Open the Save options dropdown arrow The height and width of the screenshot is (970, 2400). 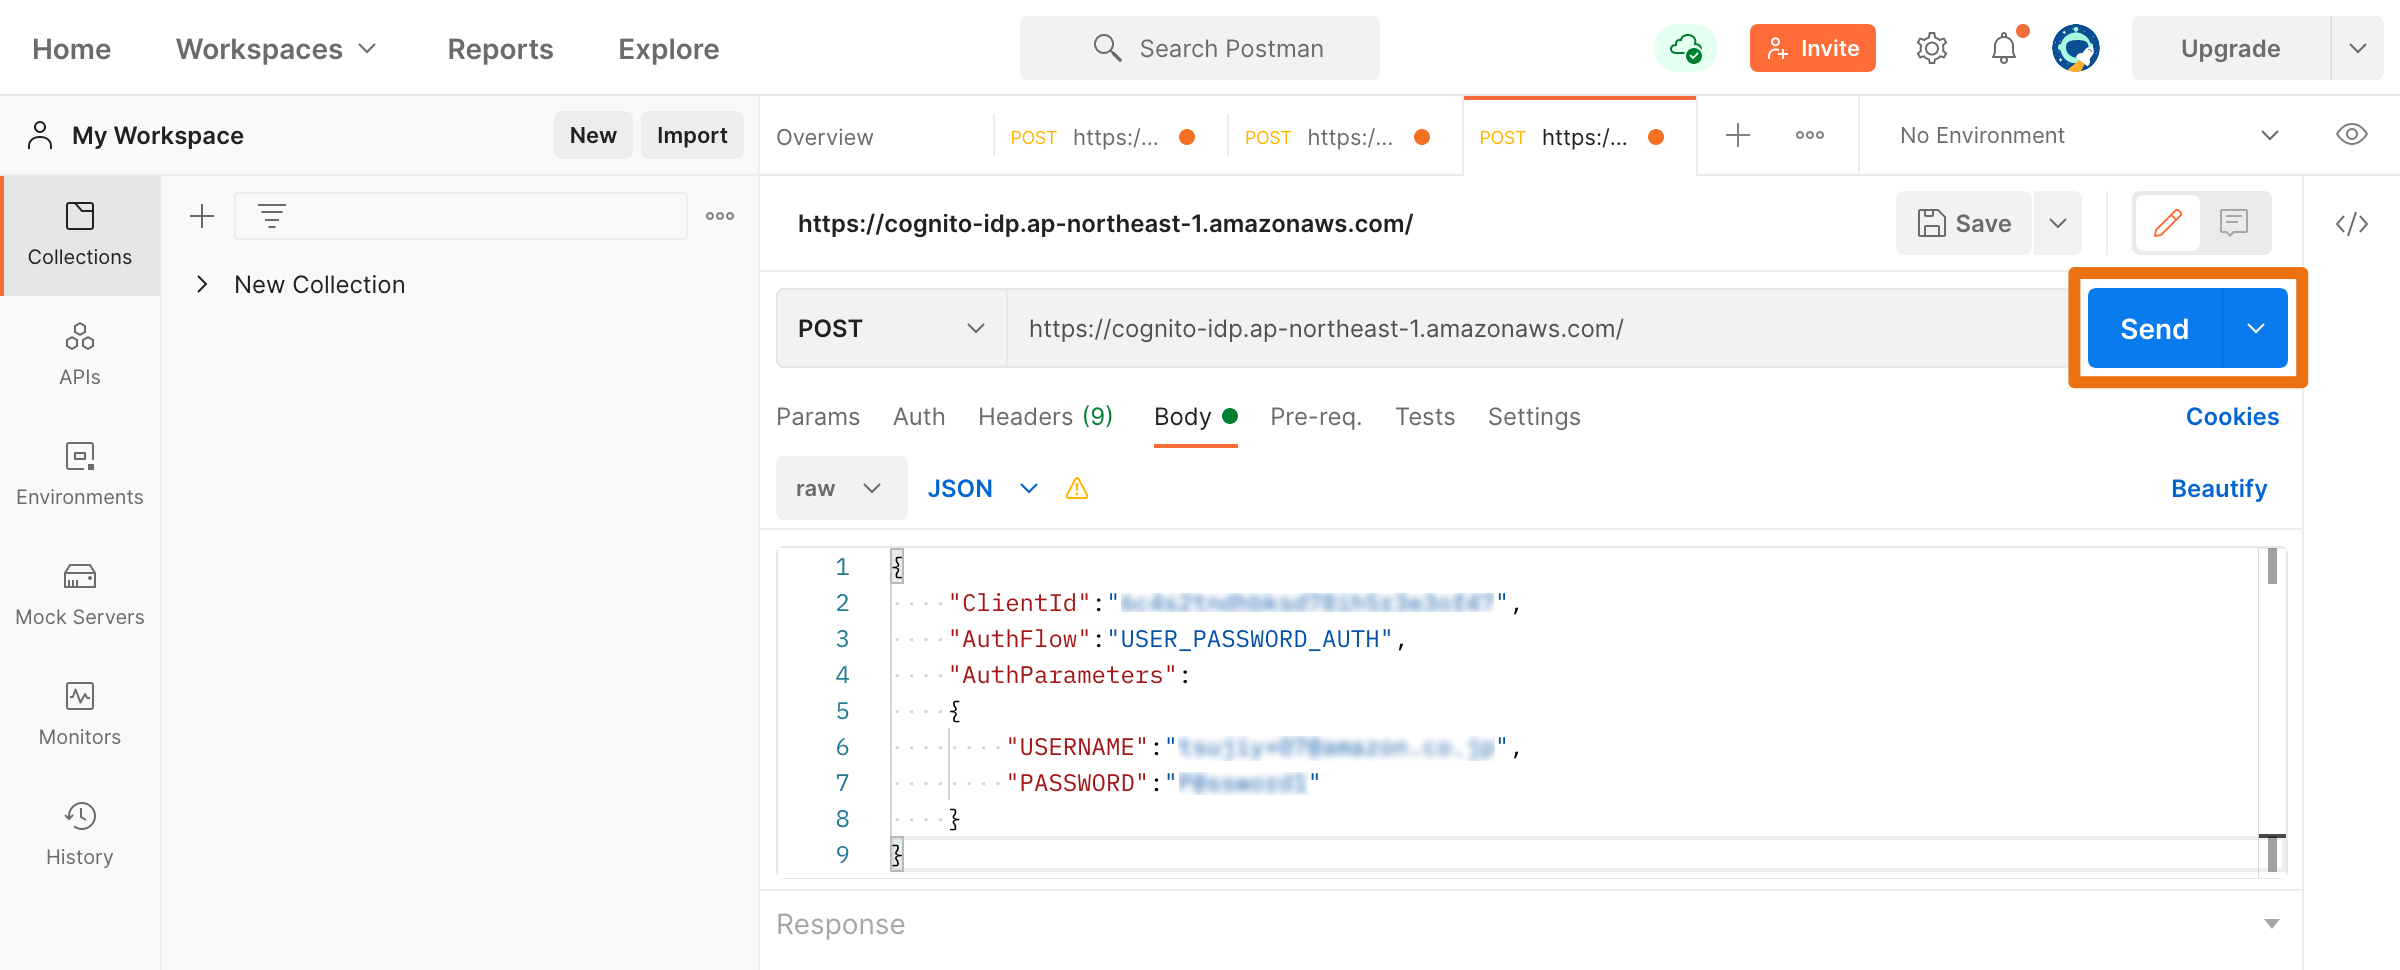tap(2058, 223)
